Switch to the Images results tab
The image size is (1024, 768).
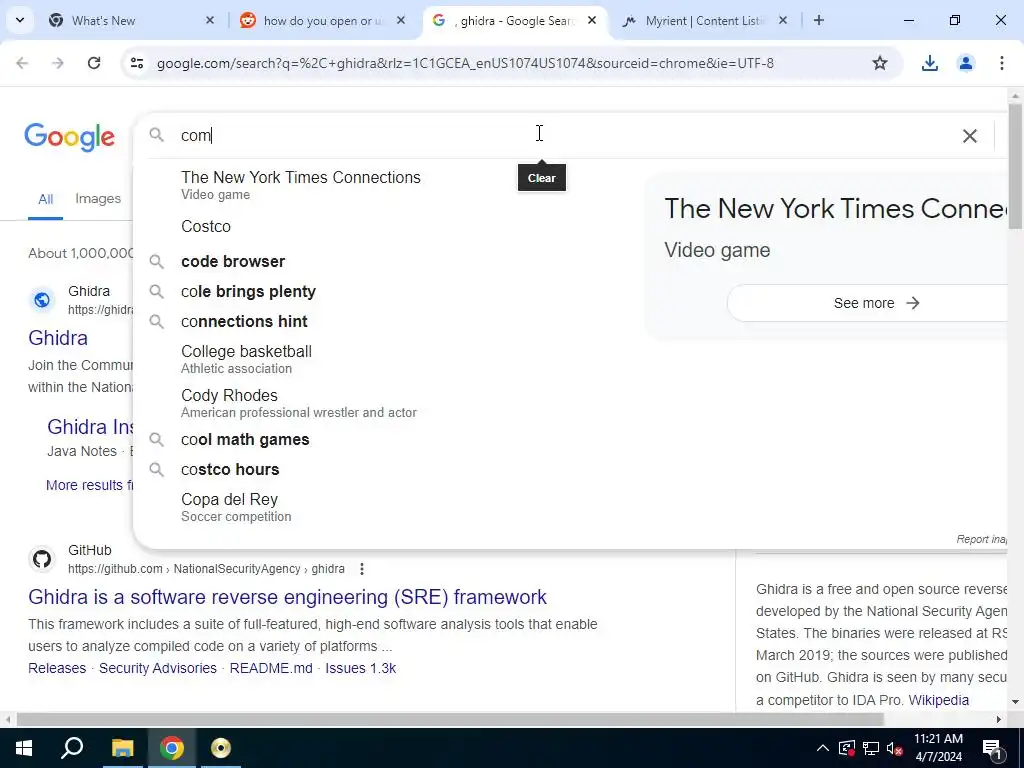98,199
